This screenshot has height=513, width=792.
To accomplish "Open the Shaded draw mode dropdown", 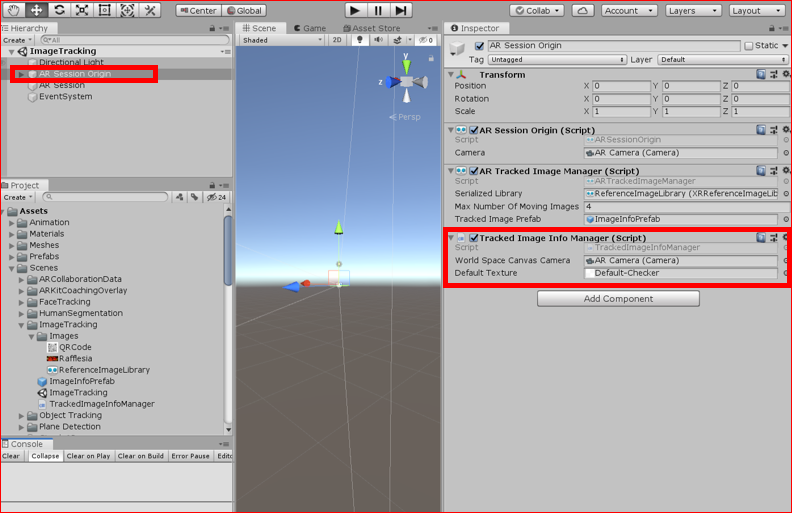I will click(282, 40).
